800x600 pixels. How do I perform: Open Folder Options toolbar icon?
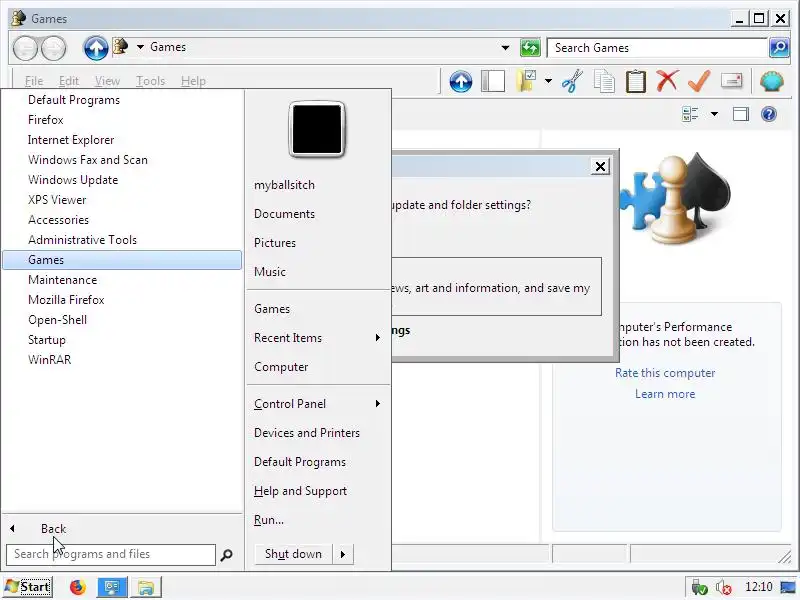click(x=527, y=81)
